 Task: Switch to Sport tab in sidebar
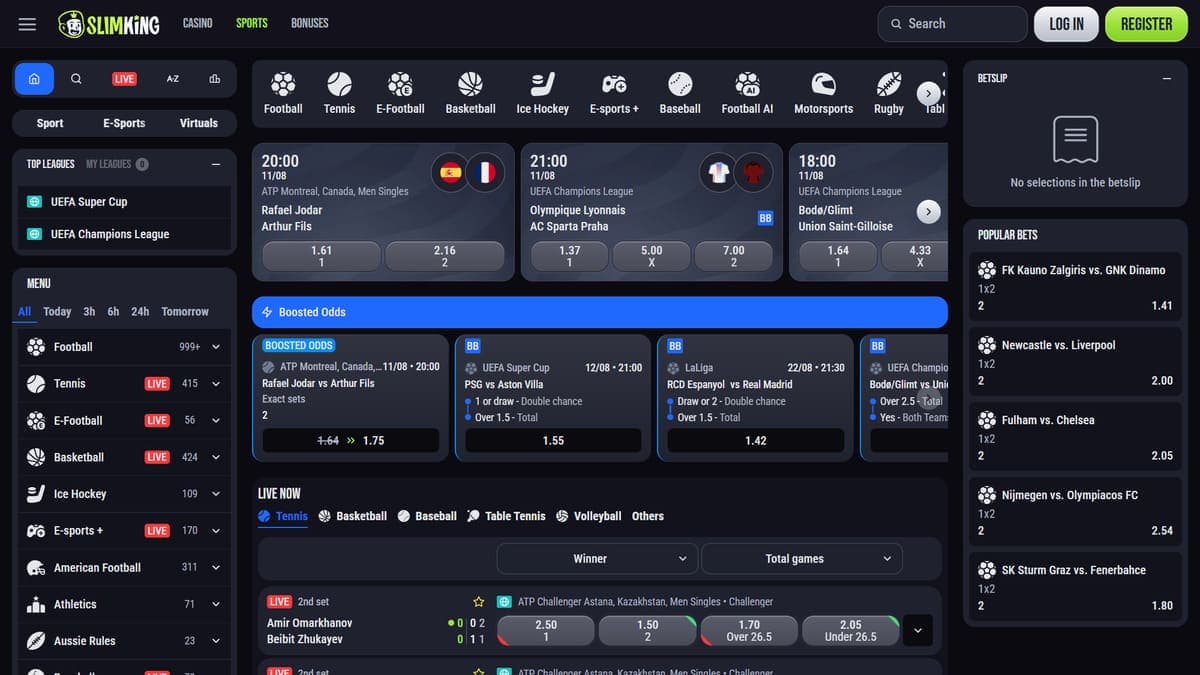tap(50, 123)
